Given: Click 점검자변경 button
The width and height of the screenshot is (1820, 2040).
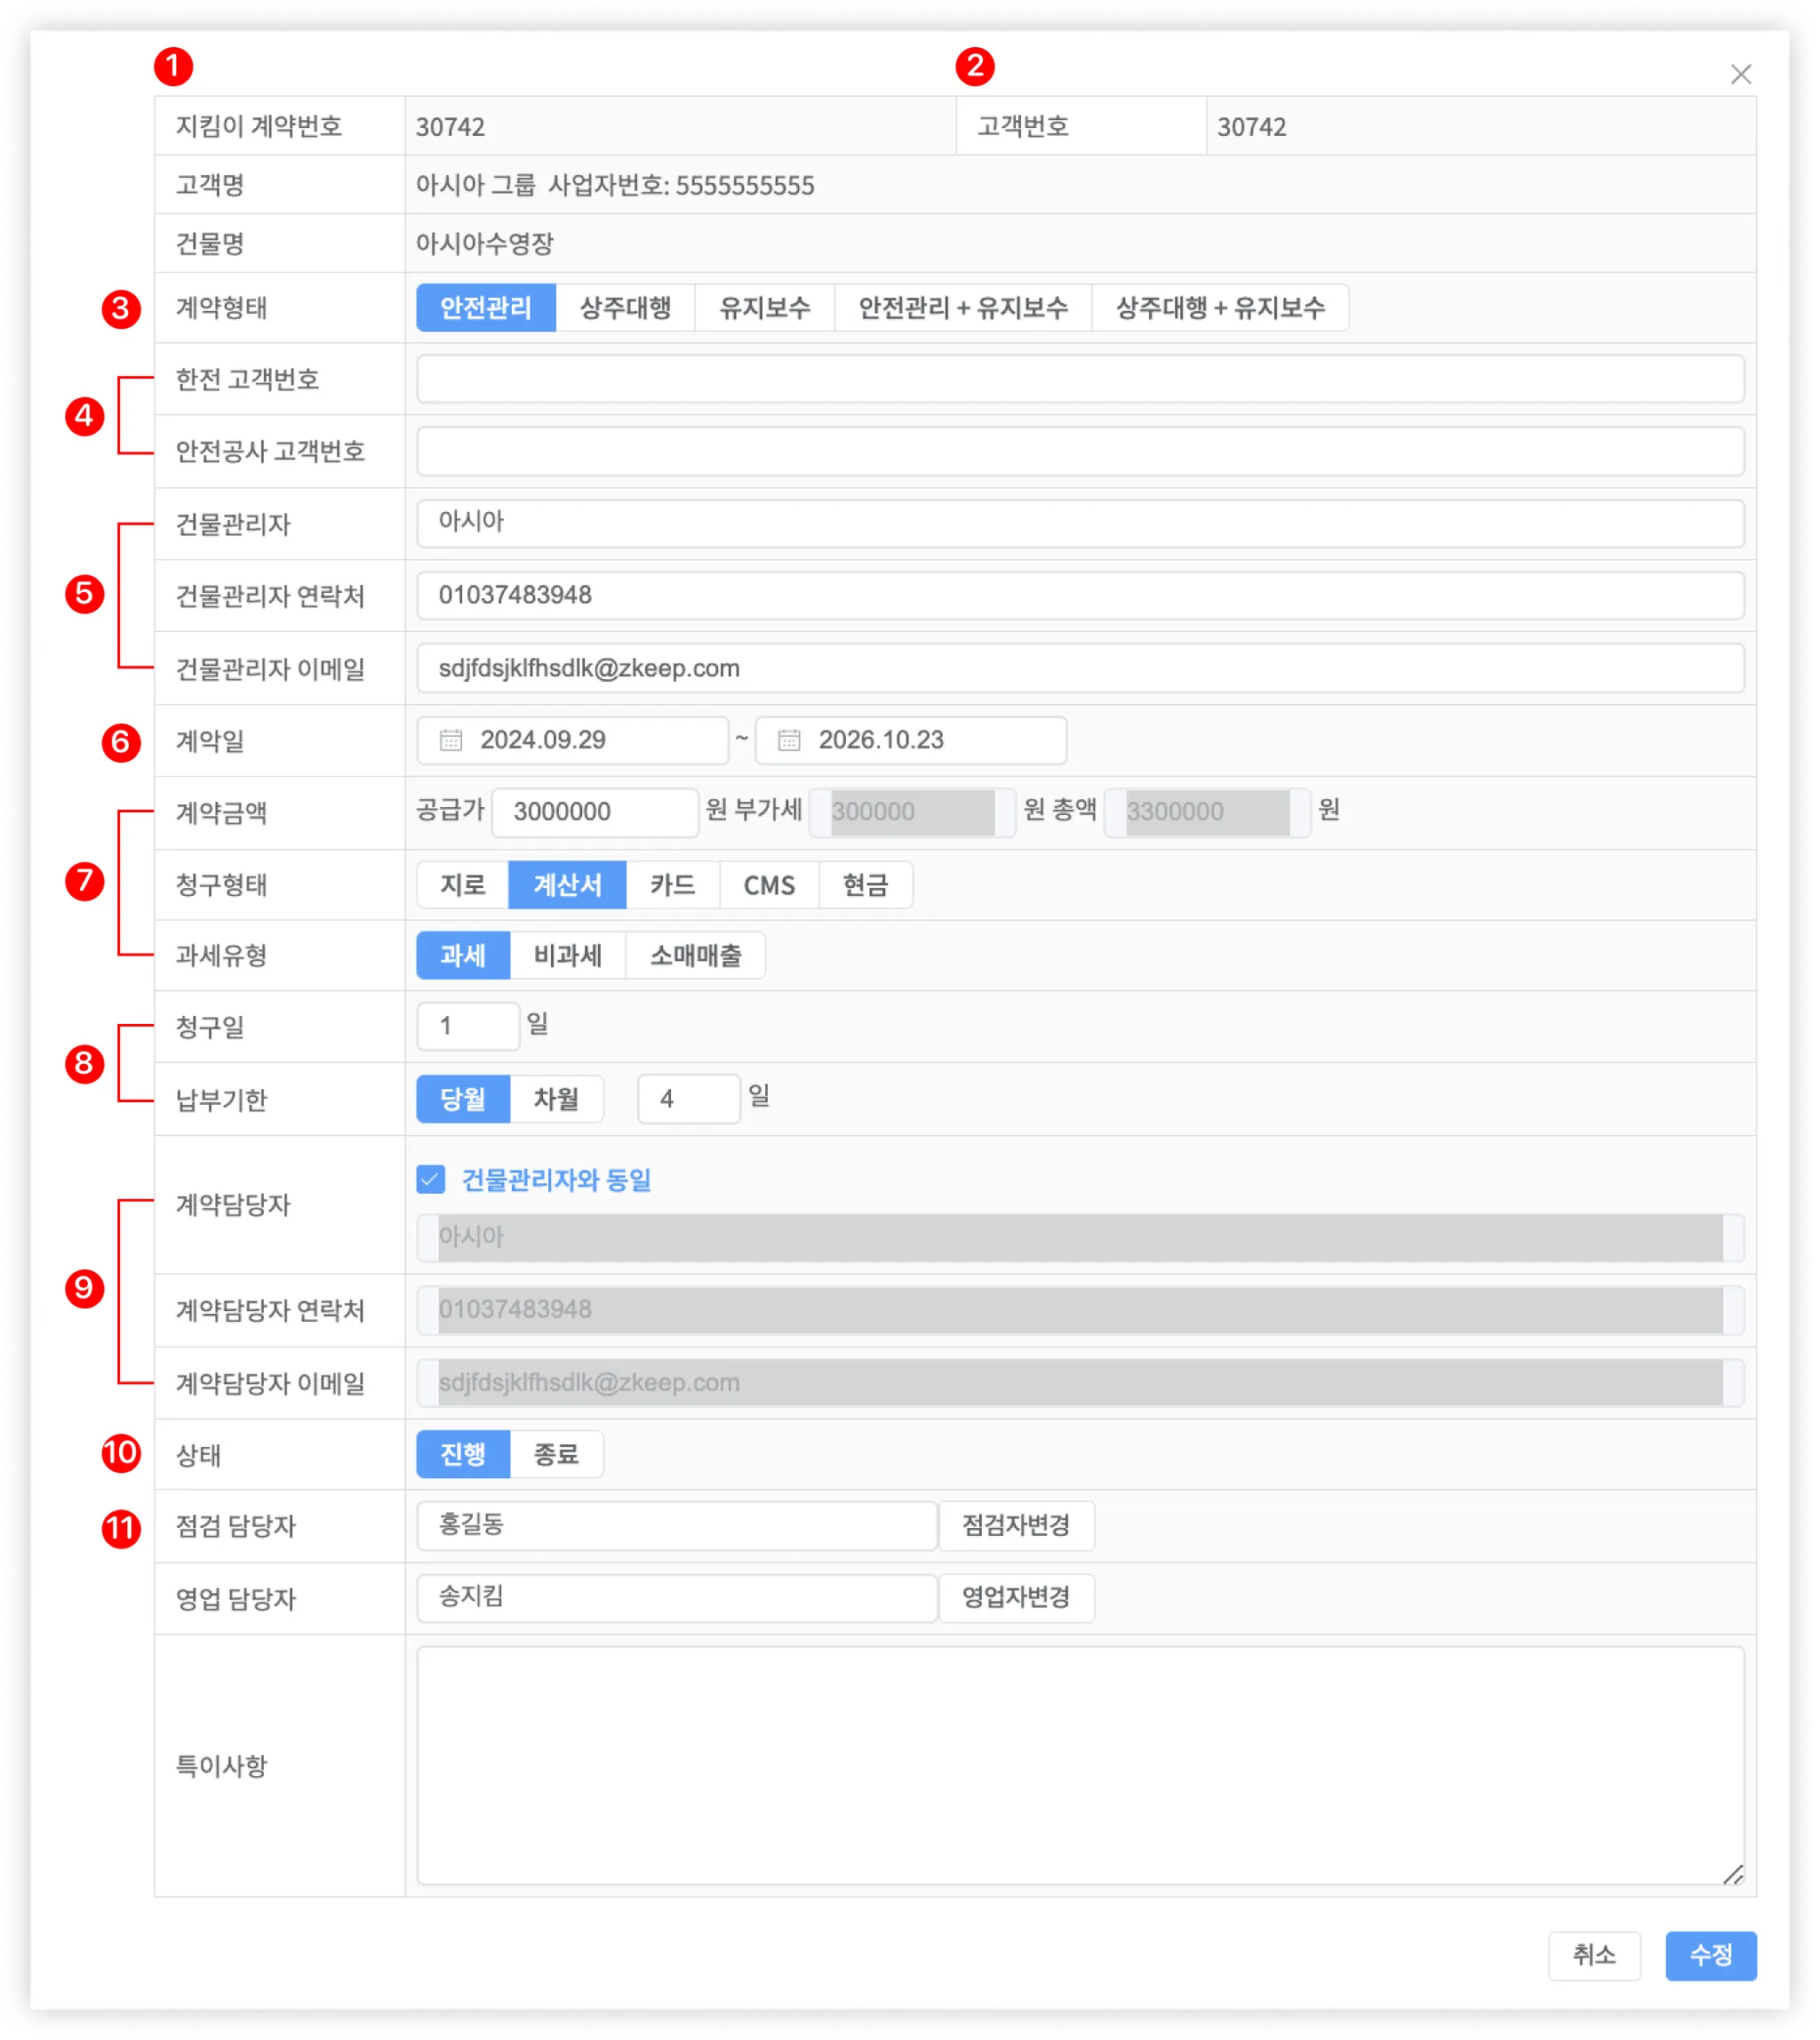Looking at the screenshot, I should (x=1015, y=1525).
